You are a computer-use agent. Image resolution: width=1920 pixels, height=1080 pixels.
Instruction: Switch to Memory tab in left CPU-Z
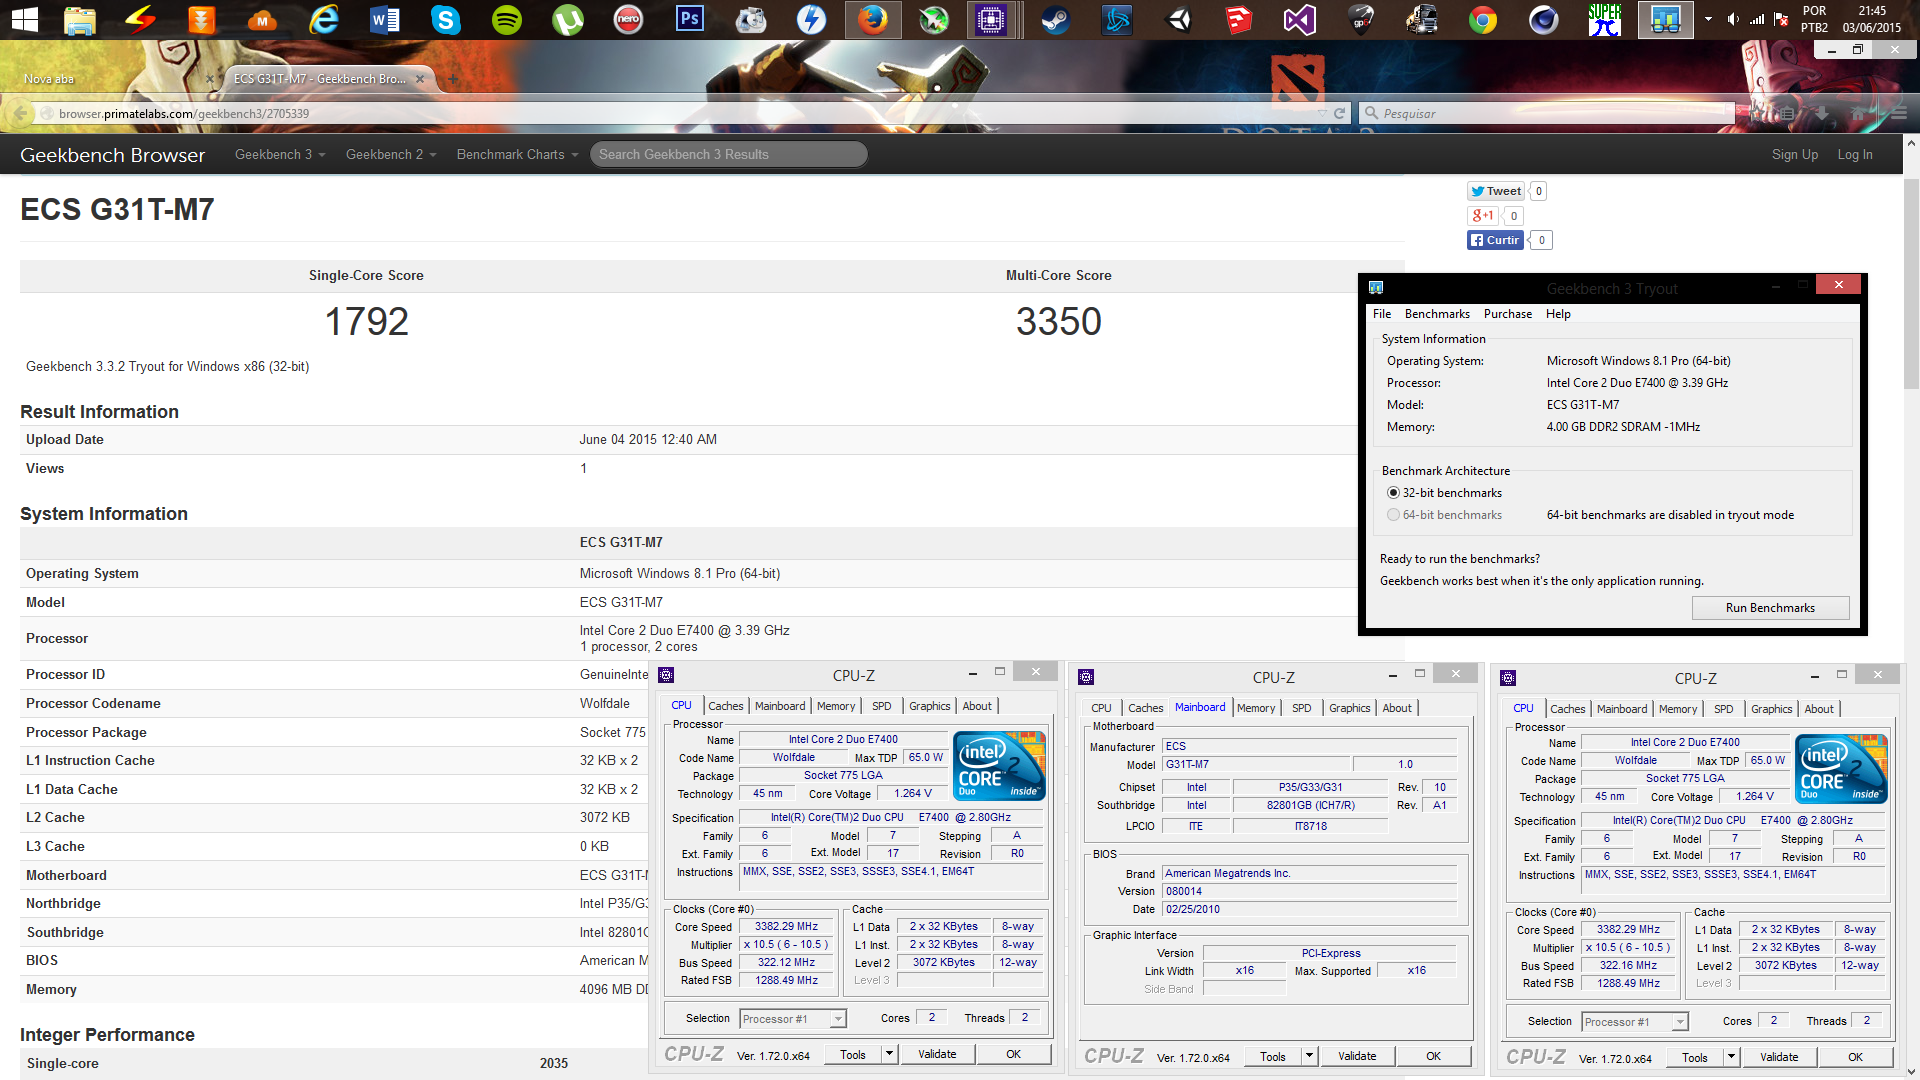tap(836, 706)
